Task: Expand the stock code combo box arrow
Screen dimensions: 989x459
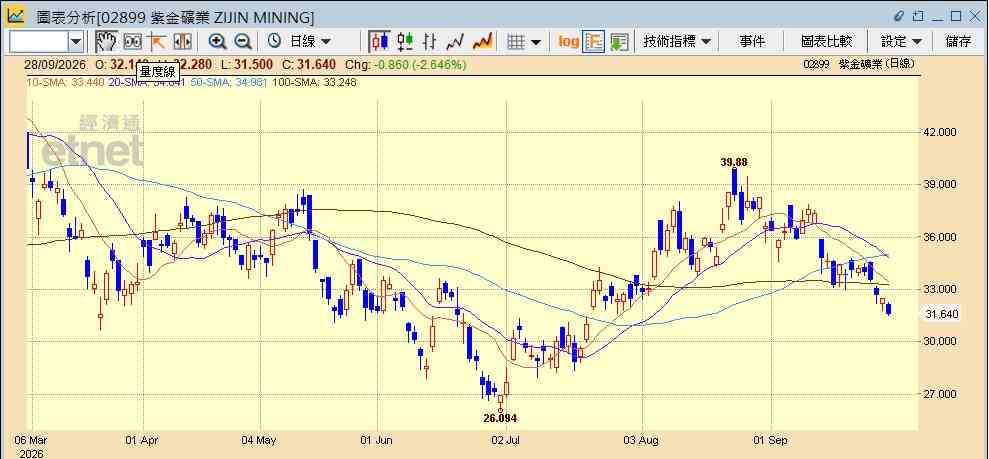Action: coord(76,42)
